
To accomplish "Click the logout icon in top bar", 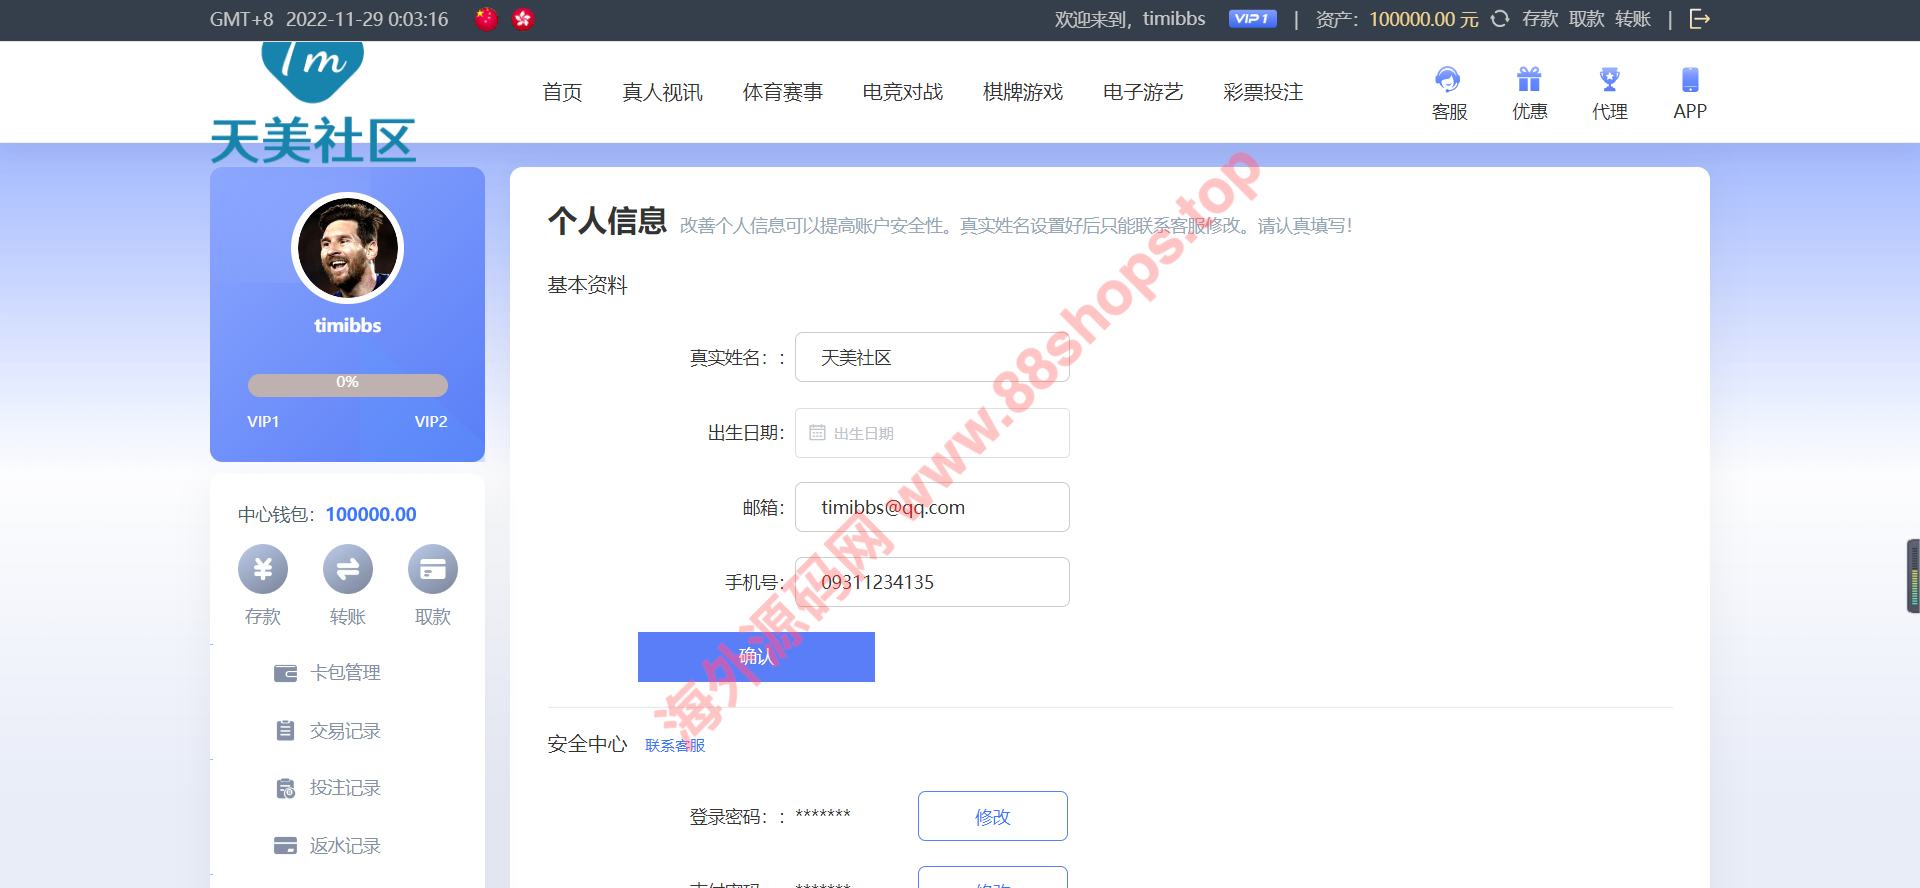I will [x=1699, y=19].
